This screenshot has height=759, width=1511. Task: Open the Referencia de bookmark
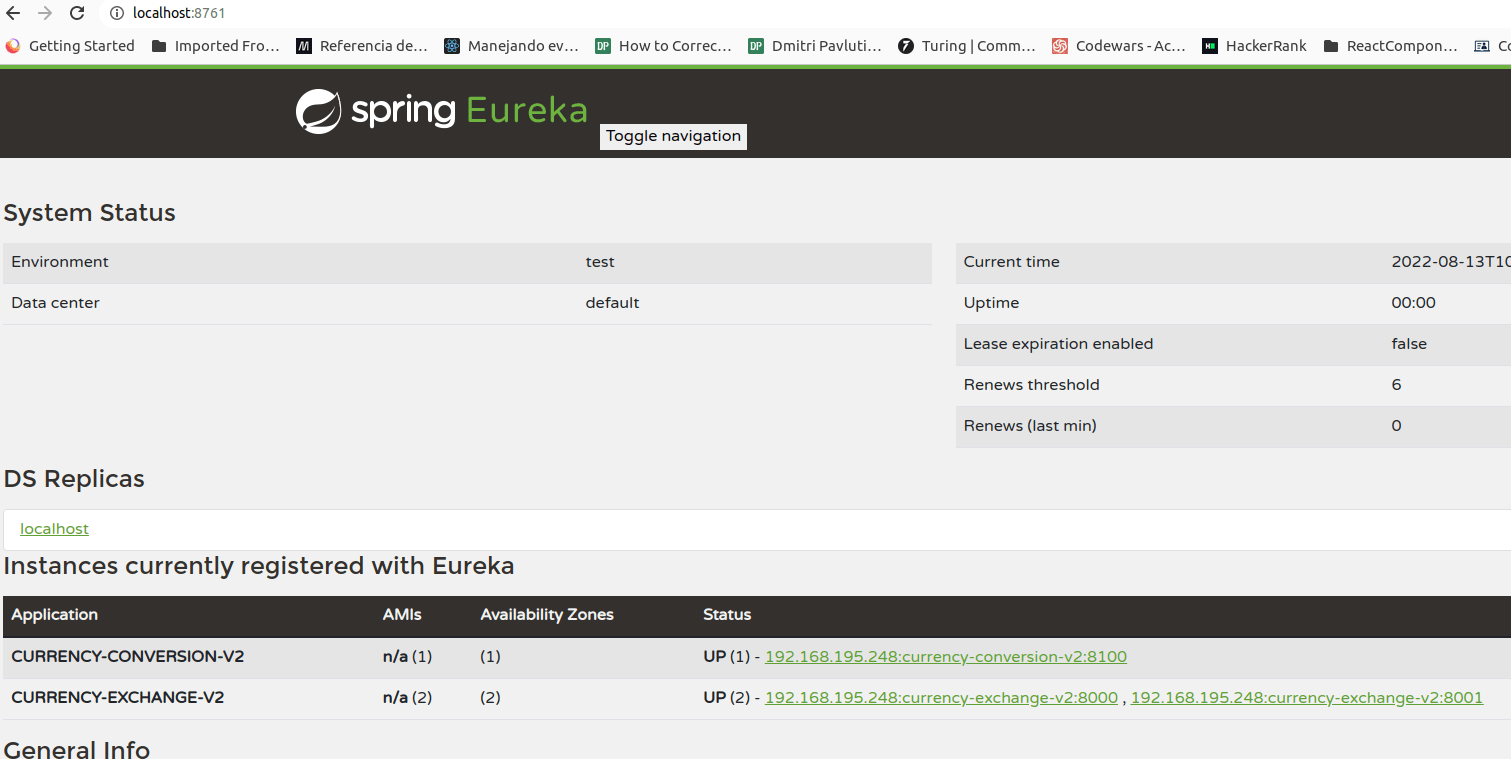coord(362,46)
